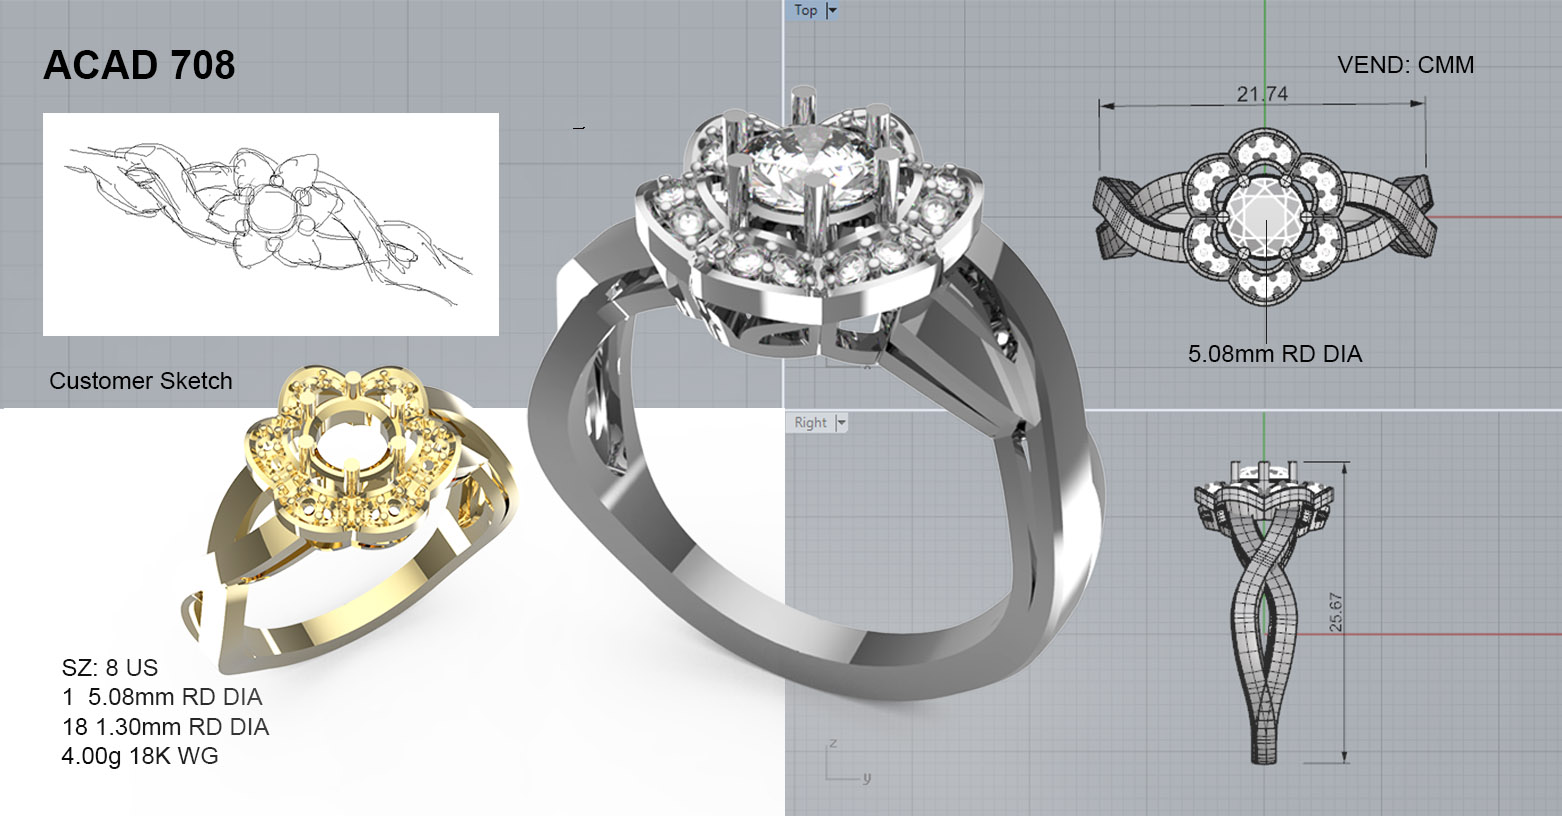Expand the Right viewport dropdown arrow
The height and width of the screenshot is (816, 1562).
click(x=841, y=422)
